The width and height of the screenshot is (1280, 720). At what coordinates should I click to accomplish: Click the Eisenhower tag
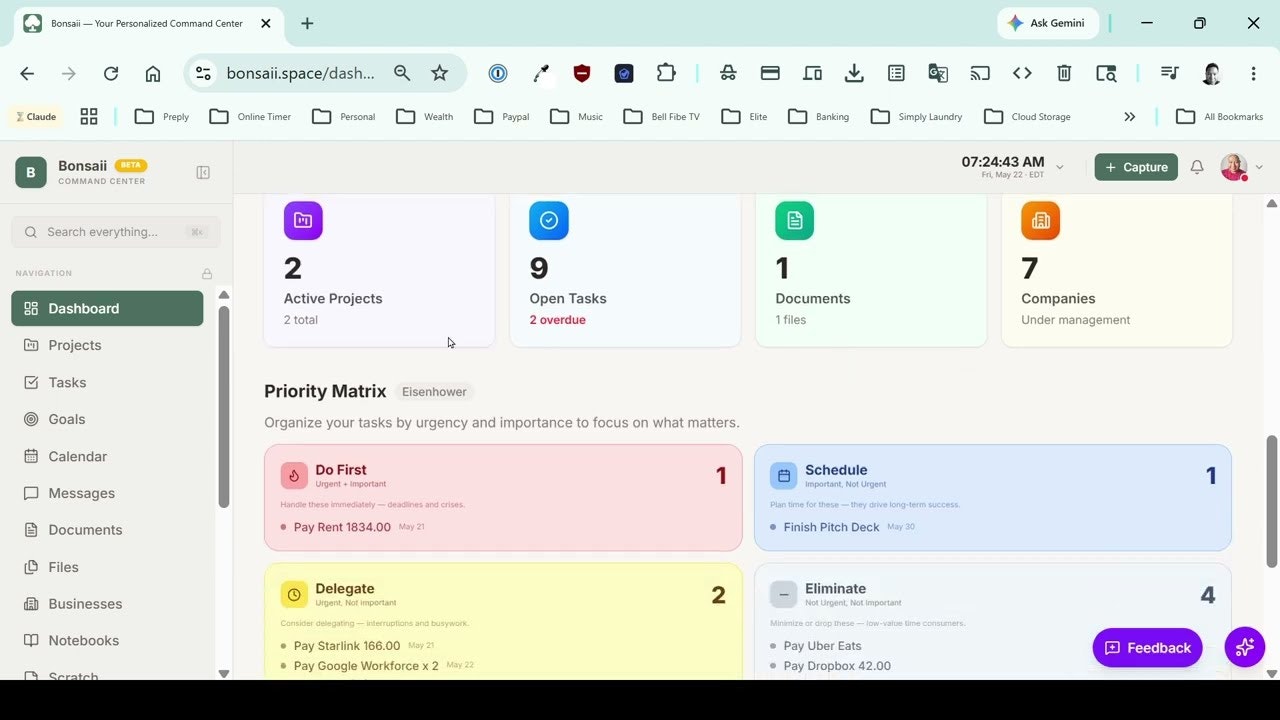click(434, 392)
